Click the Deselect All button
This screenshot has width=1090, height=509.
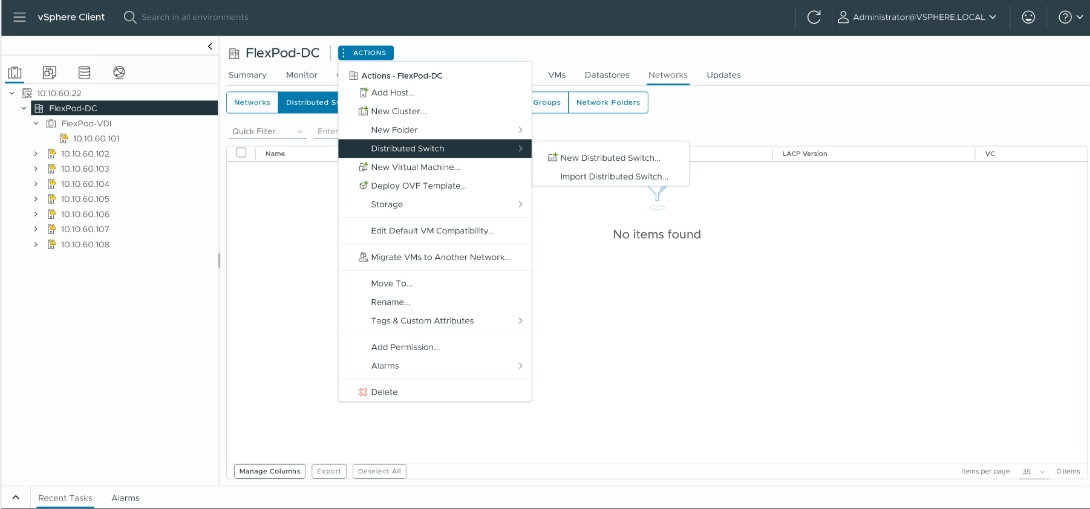click(x=380, y=471)
